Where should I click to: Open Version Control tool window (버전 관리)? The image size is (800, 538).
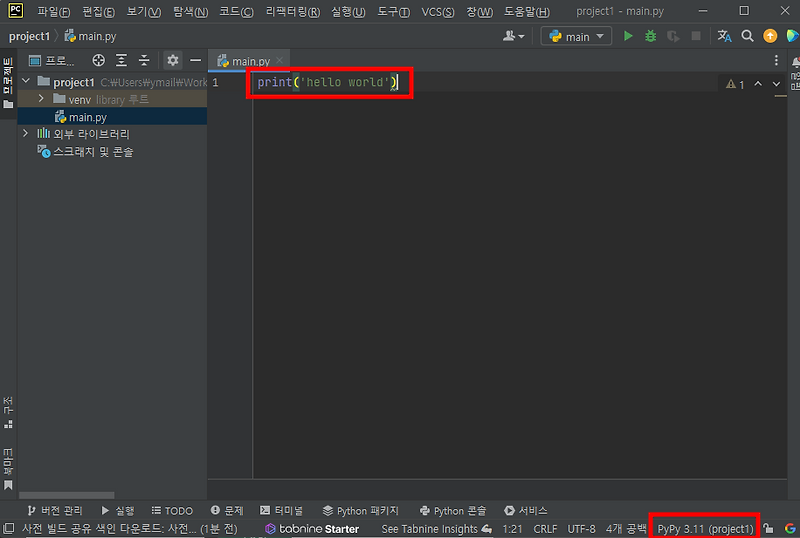(x=55, y=510)
